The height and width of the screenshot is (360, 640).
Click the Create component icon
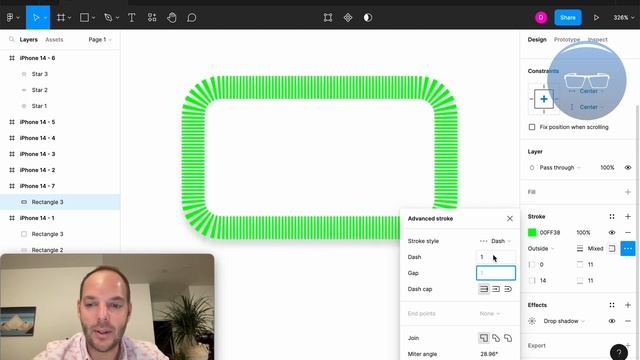(x=348, y=18)
